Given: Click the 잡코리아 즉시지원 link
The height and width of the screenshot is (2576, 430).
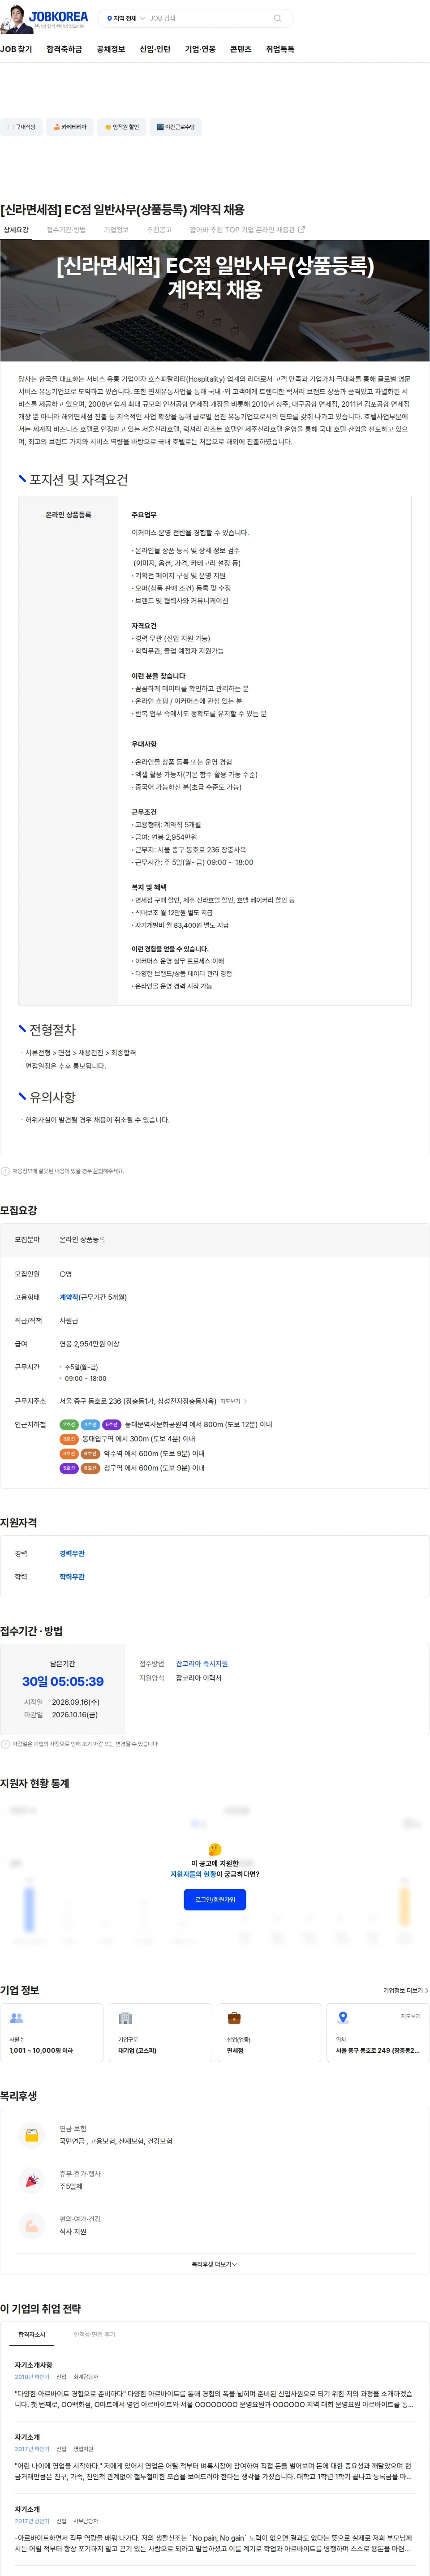Looking at the screenshot, I should tap(202, 1664).
